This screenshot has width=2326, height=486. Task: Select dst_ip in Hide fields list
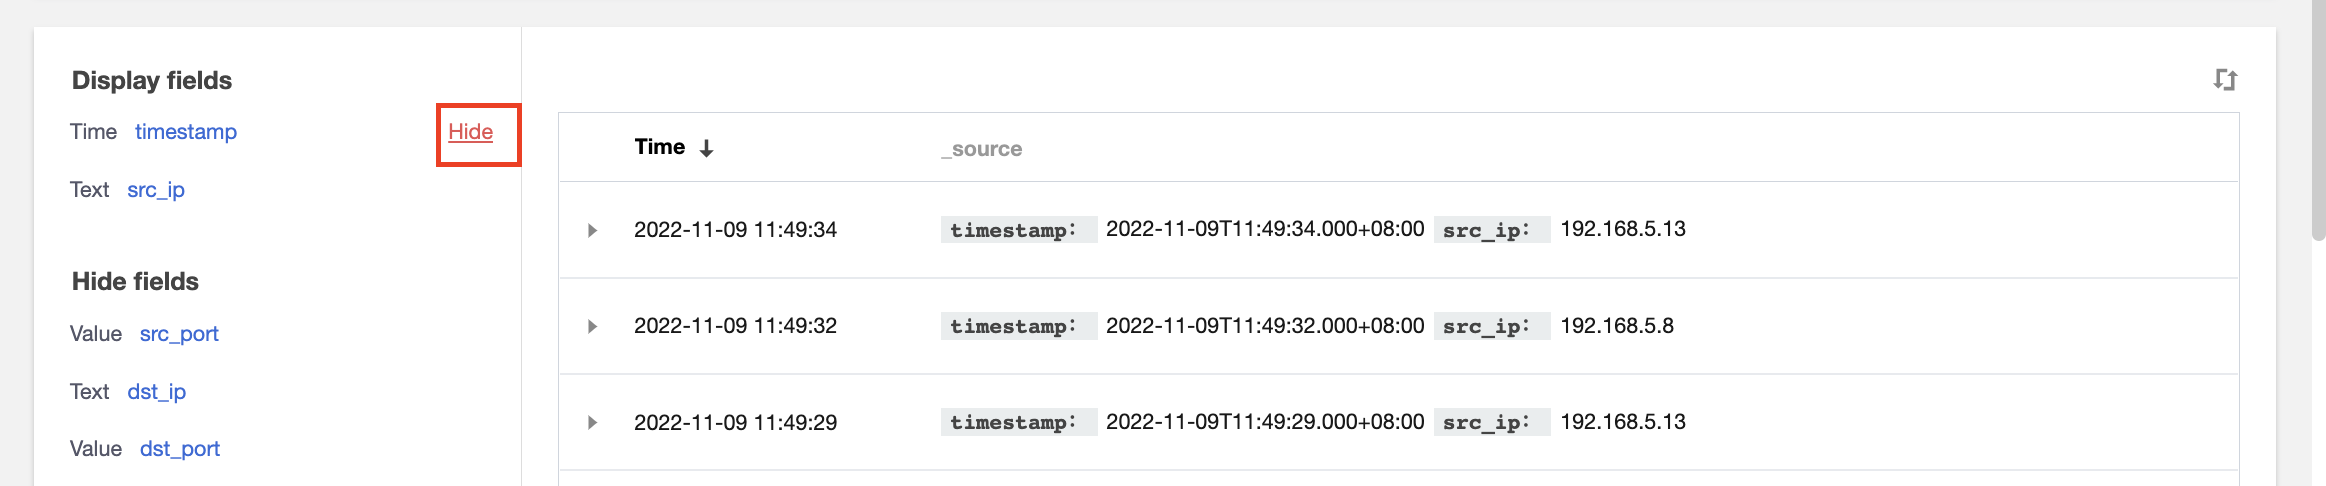[156, 392]
